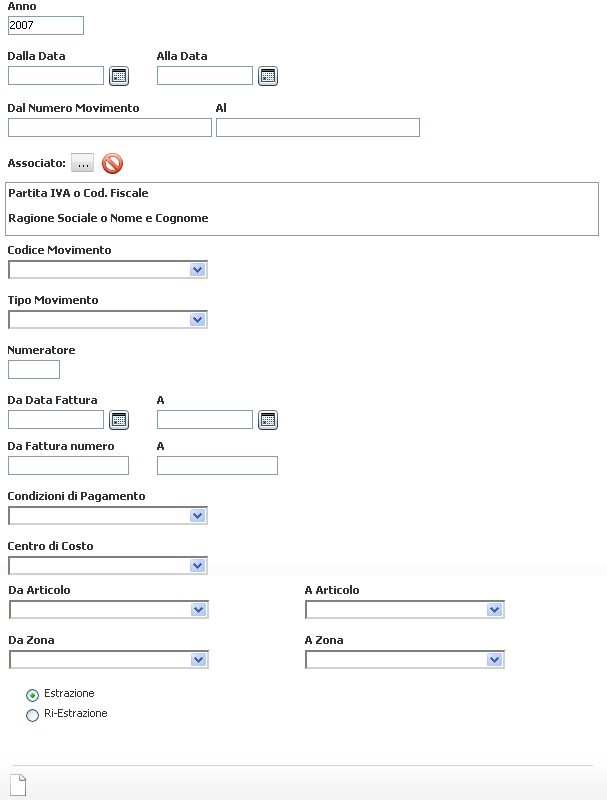Viewport: 607px width, 800px height.
Task: Expand the Tipo Movimento dropdown
Action: (108, 319)
